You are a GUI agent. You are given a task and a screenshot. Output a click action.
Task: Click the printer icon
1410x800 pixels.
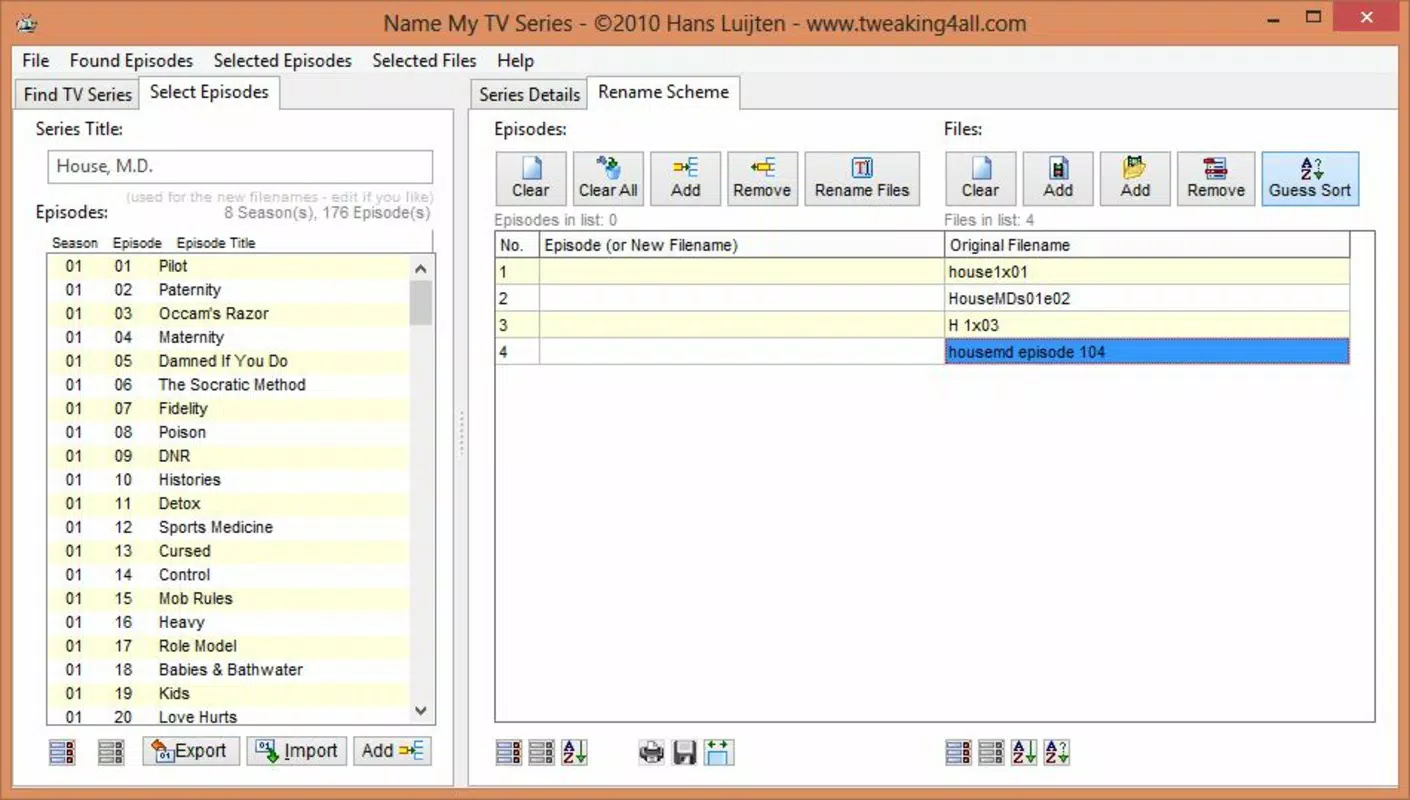[652, 752]
